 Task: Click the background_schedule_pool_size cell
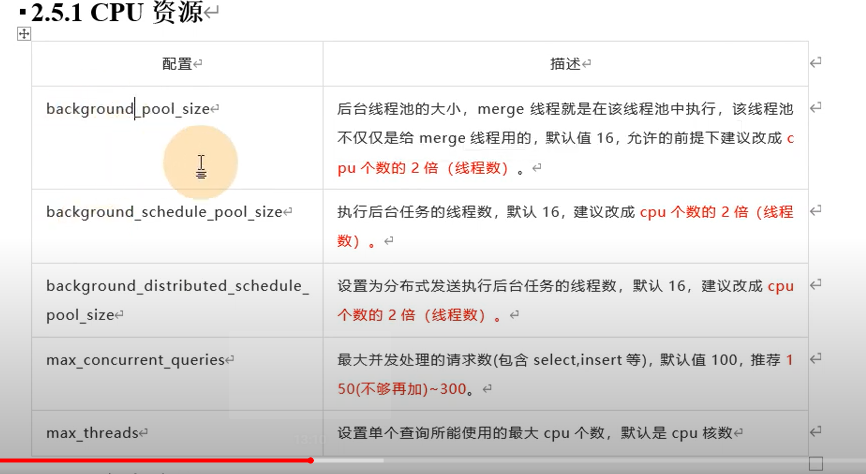[x=165, y=212]
